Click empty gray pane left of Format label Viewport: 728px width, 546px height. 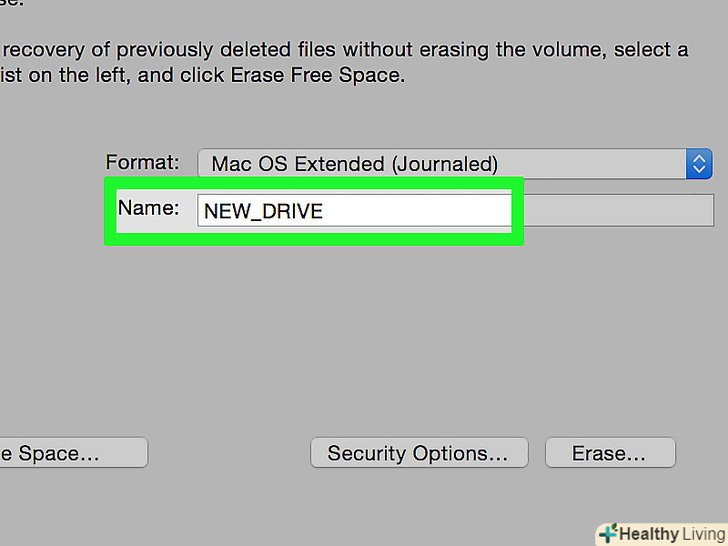coord(50,162)
